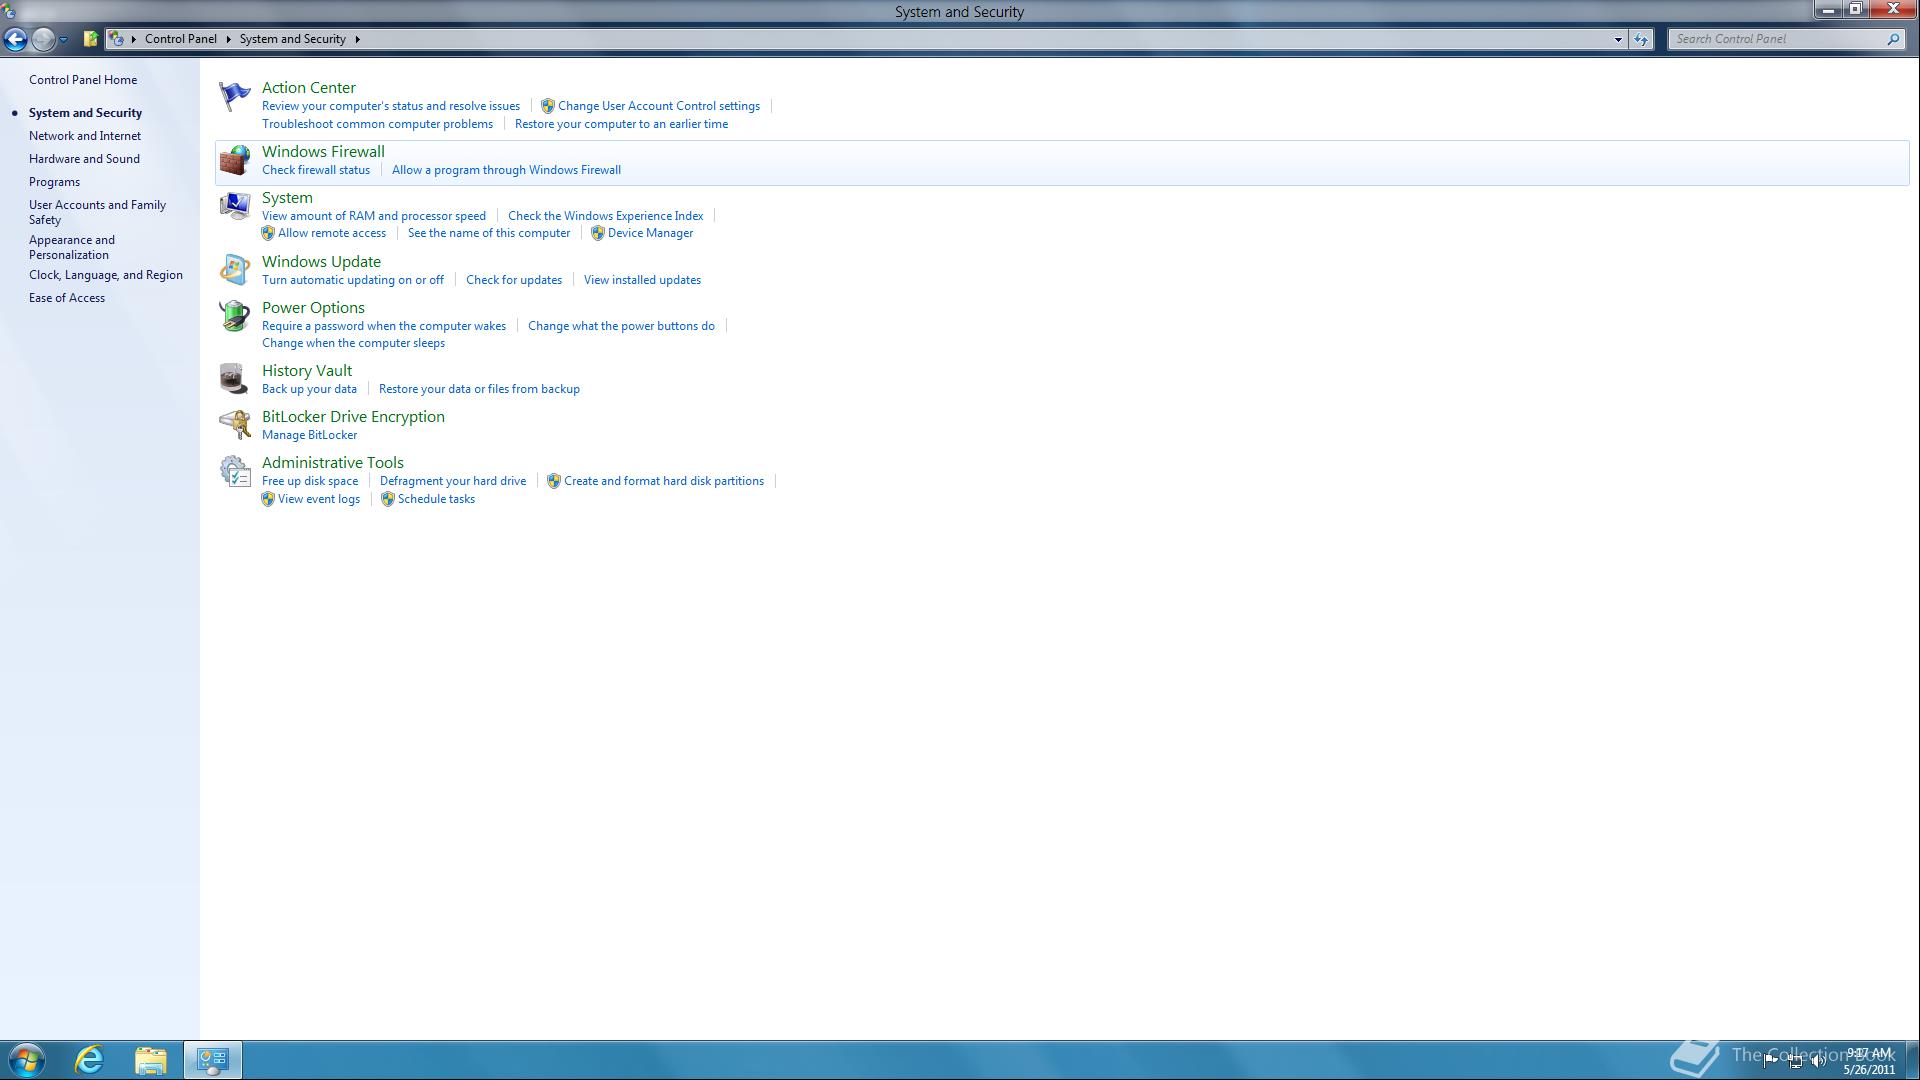Open recent pages dropdown arrow

[63, 39]
